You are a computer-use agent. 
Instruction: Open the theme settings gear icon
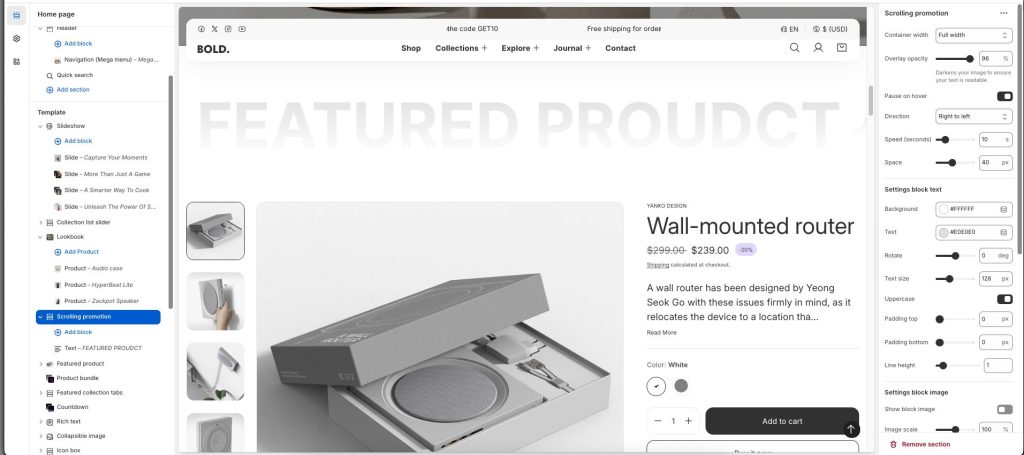(x=16, y=39)
